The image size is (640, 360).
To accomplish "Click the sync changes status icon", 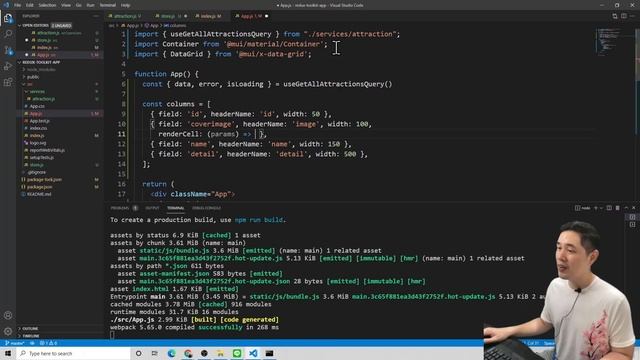I will 32,343.
